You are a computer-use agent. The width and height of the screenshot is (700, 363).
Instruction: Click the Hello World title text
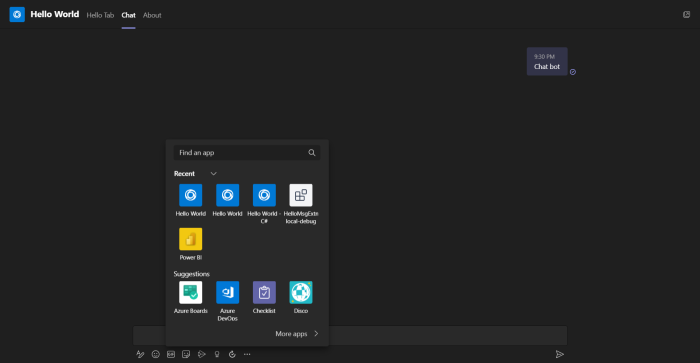54,14
